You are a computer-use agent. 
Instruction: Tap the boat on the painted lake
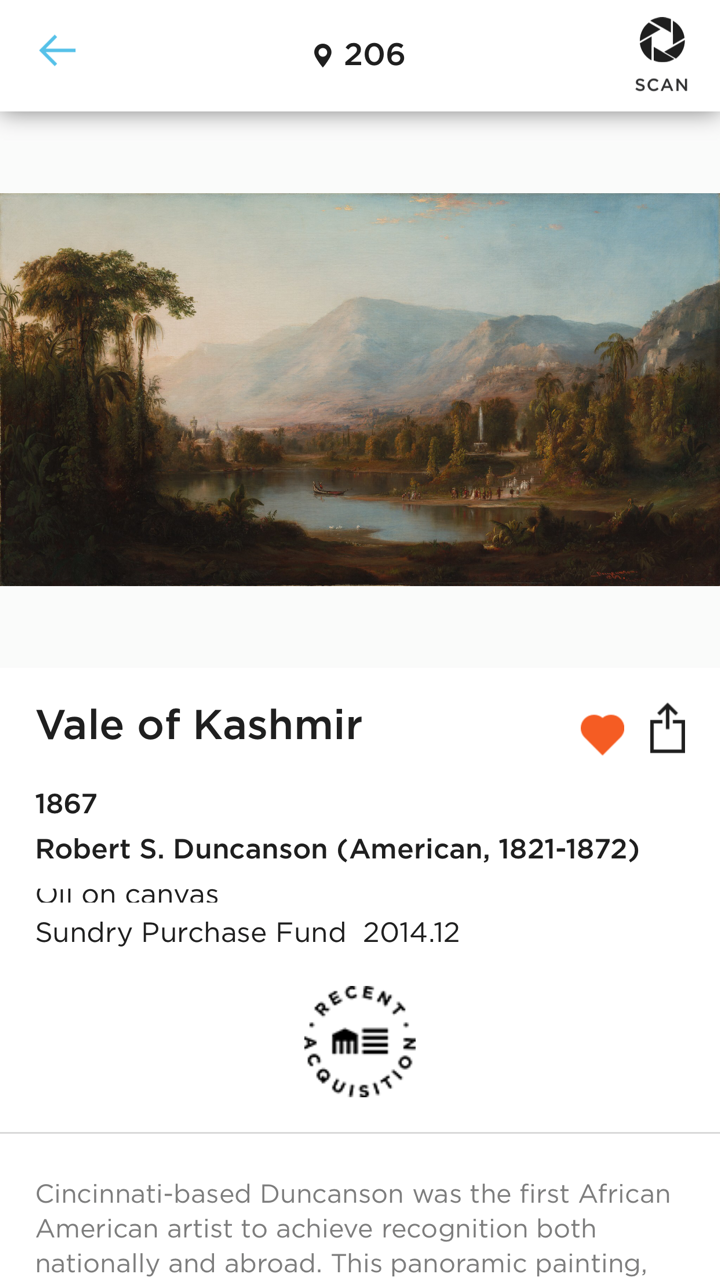coord(329,490)
